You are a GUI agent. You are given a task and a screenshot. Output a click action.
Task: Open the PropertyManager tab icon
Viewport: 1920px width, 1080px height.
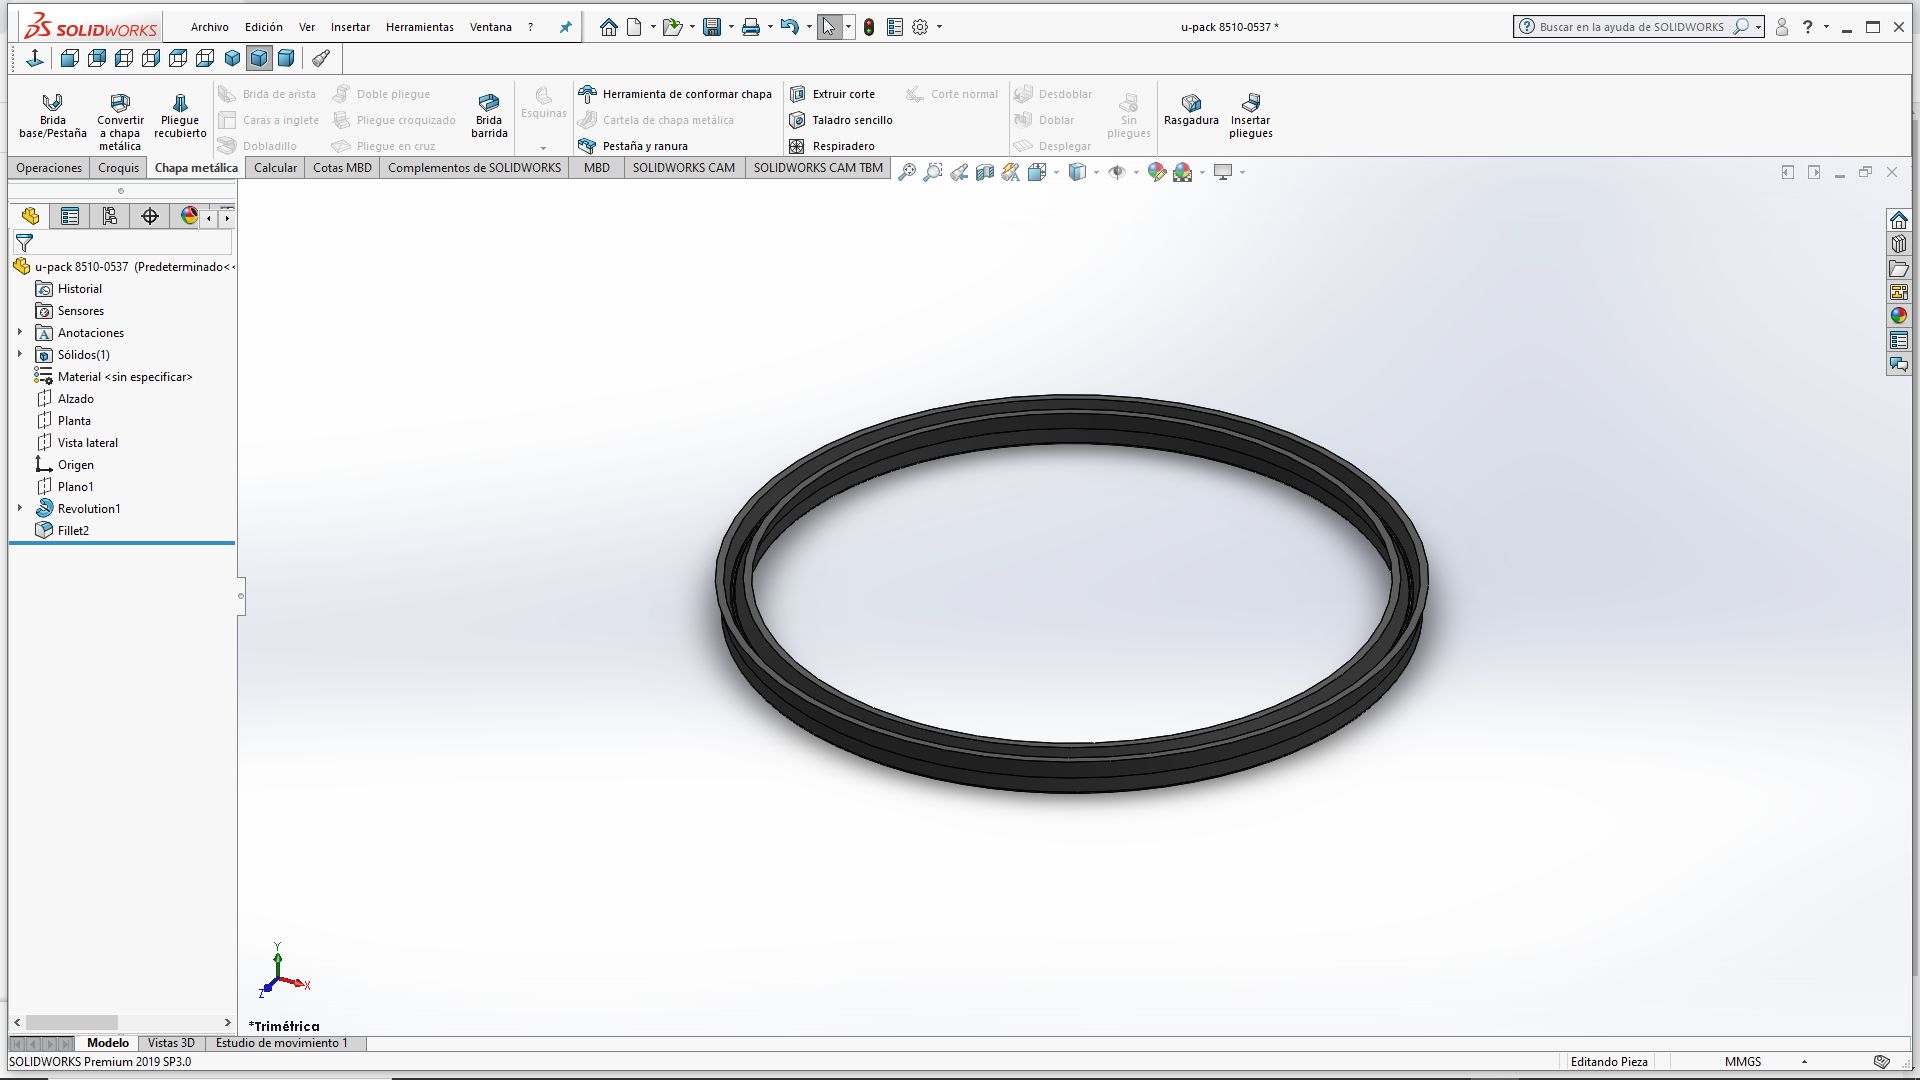(x=70, y=216)
